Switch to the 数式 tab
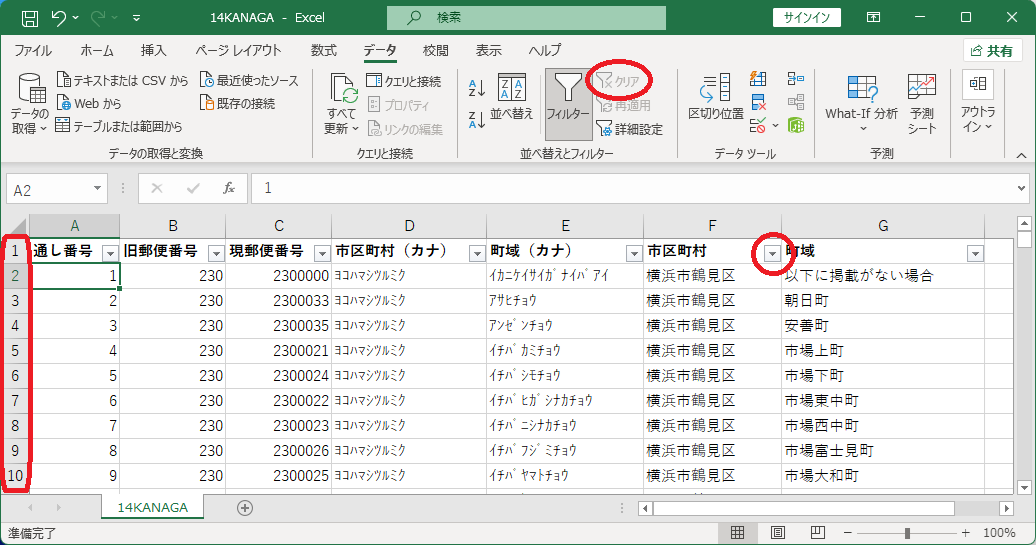The width and height of the screenshot is (1036, 545). pos(324,50)
